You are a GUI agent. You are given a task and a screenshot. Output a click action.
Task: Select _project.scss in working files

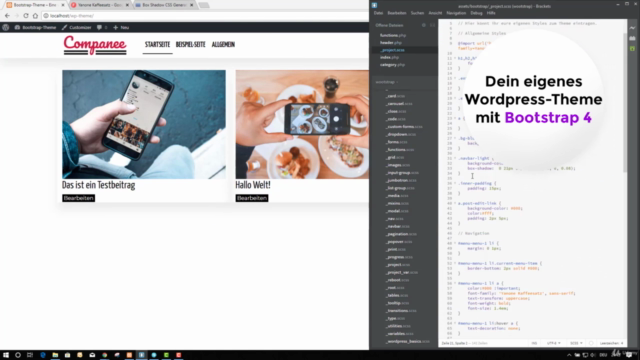tap(393, 50)
